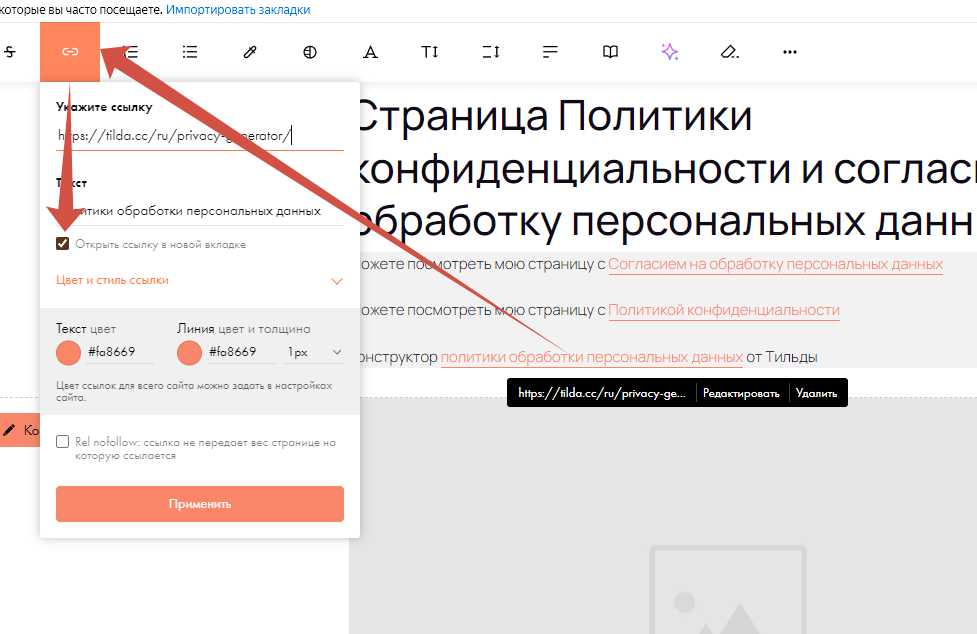
Task: Launch the AI sparkle assistant icon
Action: [x=670, y=52]
